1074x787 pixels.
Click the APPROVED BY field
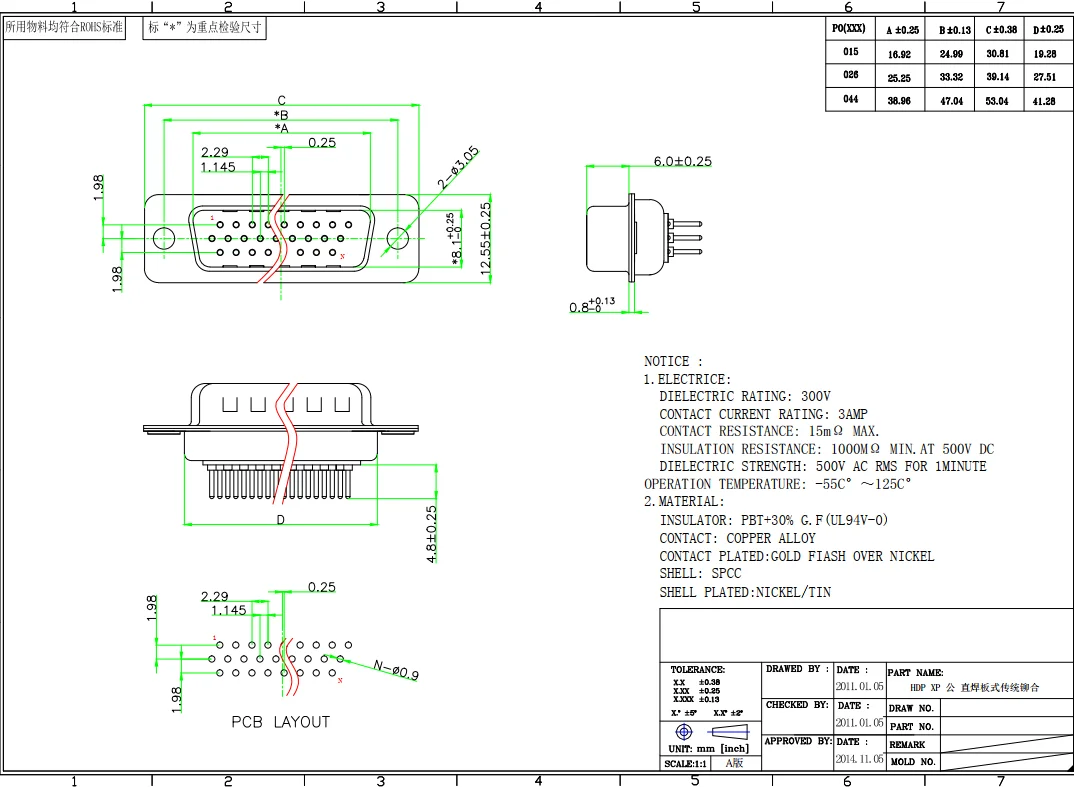pyautogui.click(x=797, y=742)
